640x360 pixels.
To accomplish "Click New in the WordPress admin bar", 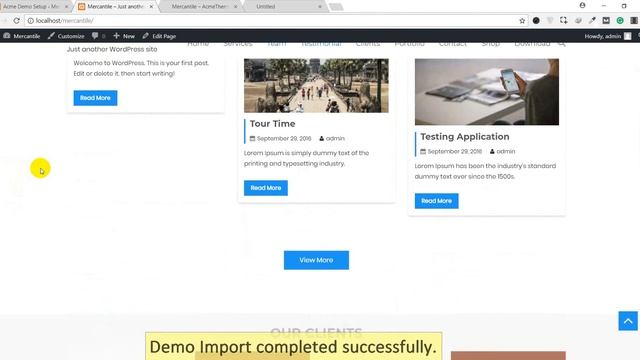I will [124, 36].
